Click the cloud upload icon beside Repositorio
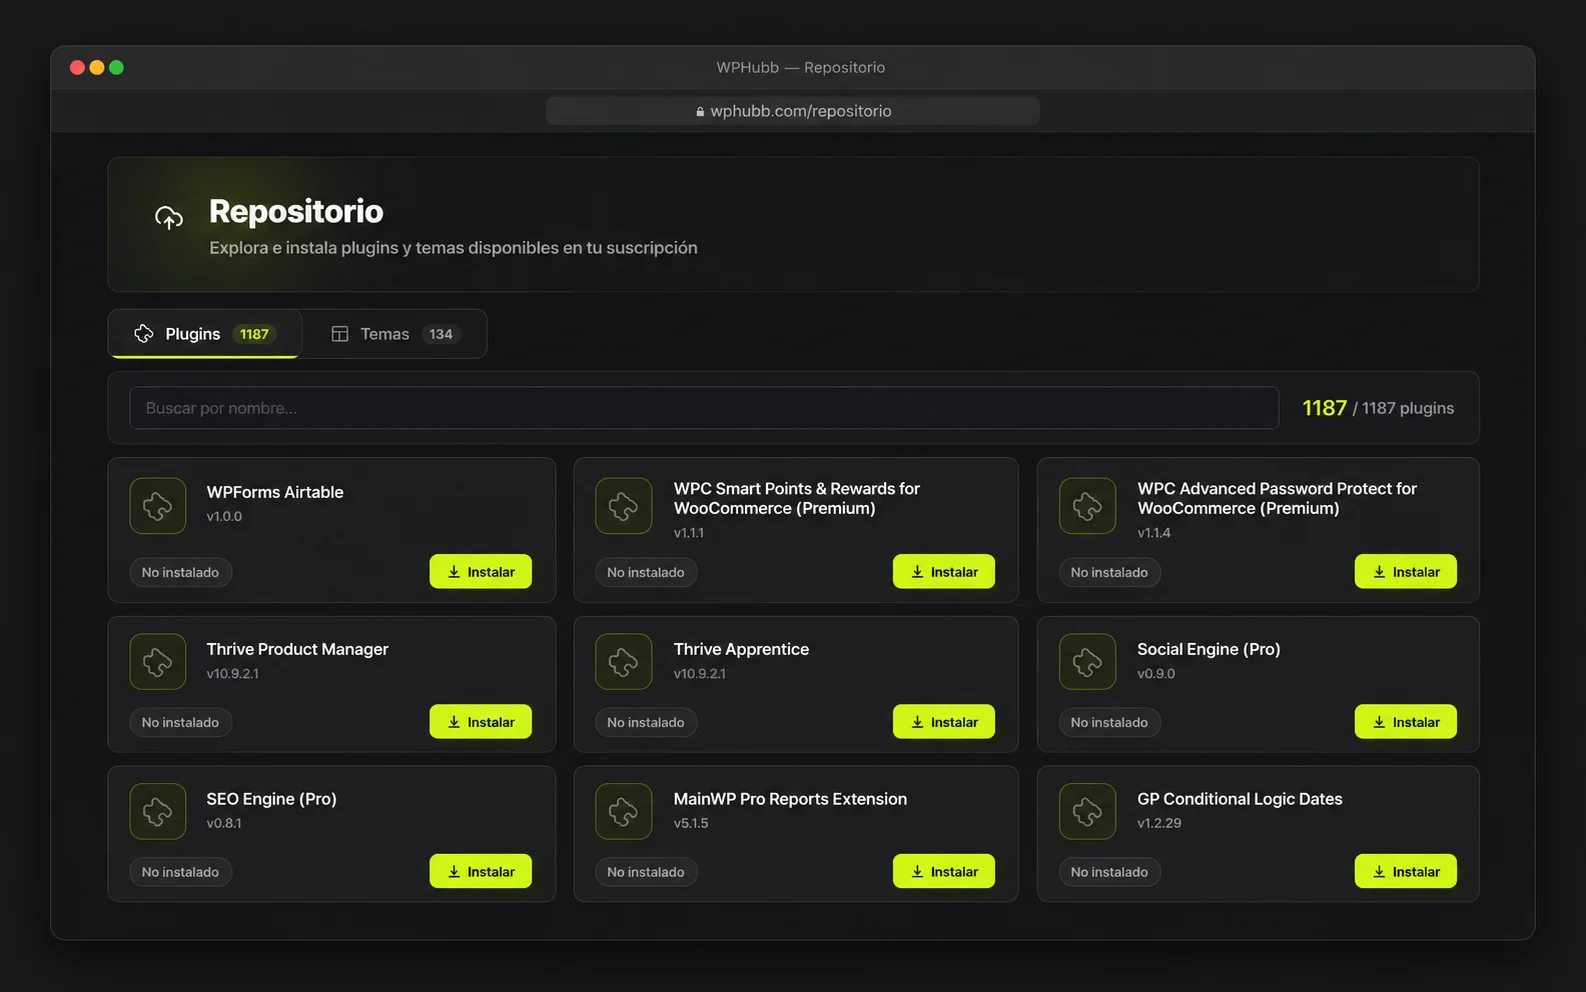 click(x=169, y=217)
